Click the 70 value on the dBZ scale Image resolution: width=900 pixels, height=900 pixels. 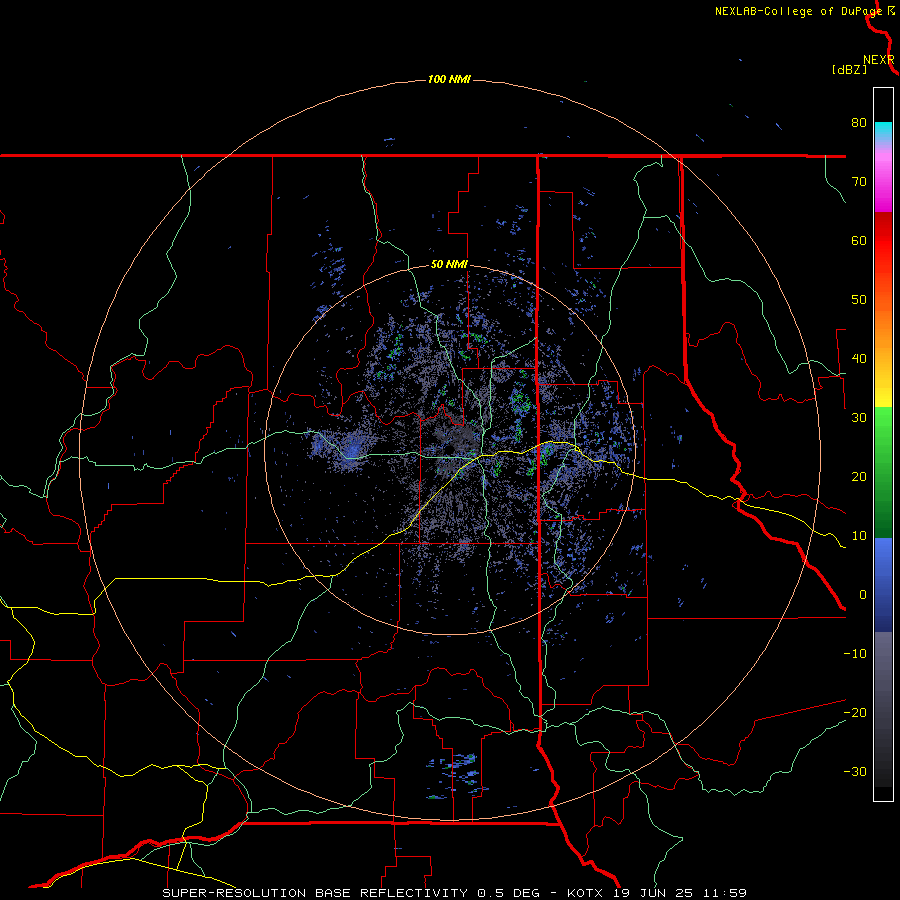(x=859, y=181)
